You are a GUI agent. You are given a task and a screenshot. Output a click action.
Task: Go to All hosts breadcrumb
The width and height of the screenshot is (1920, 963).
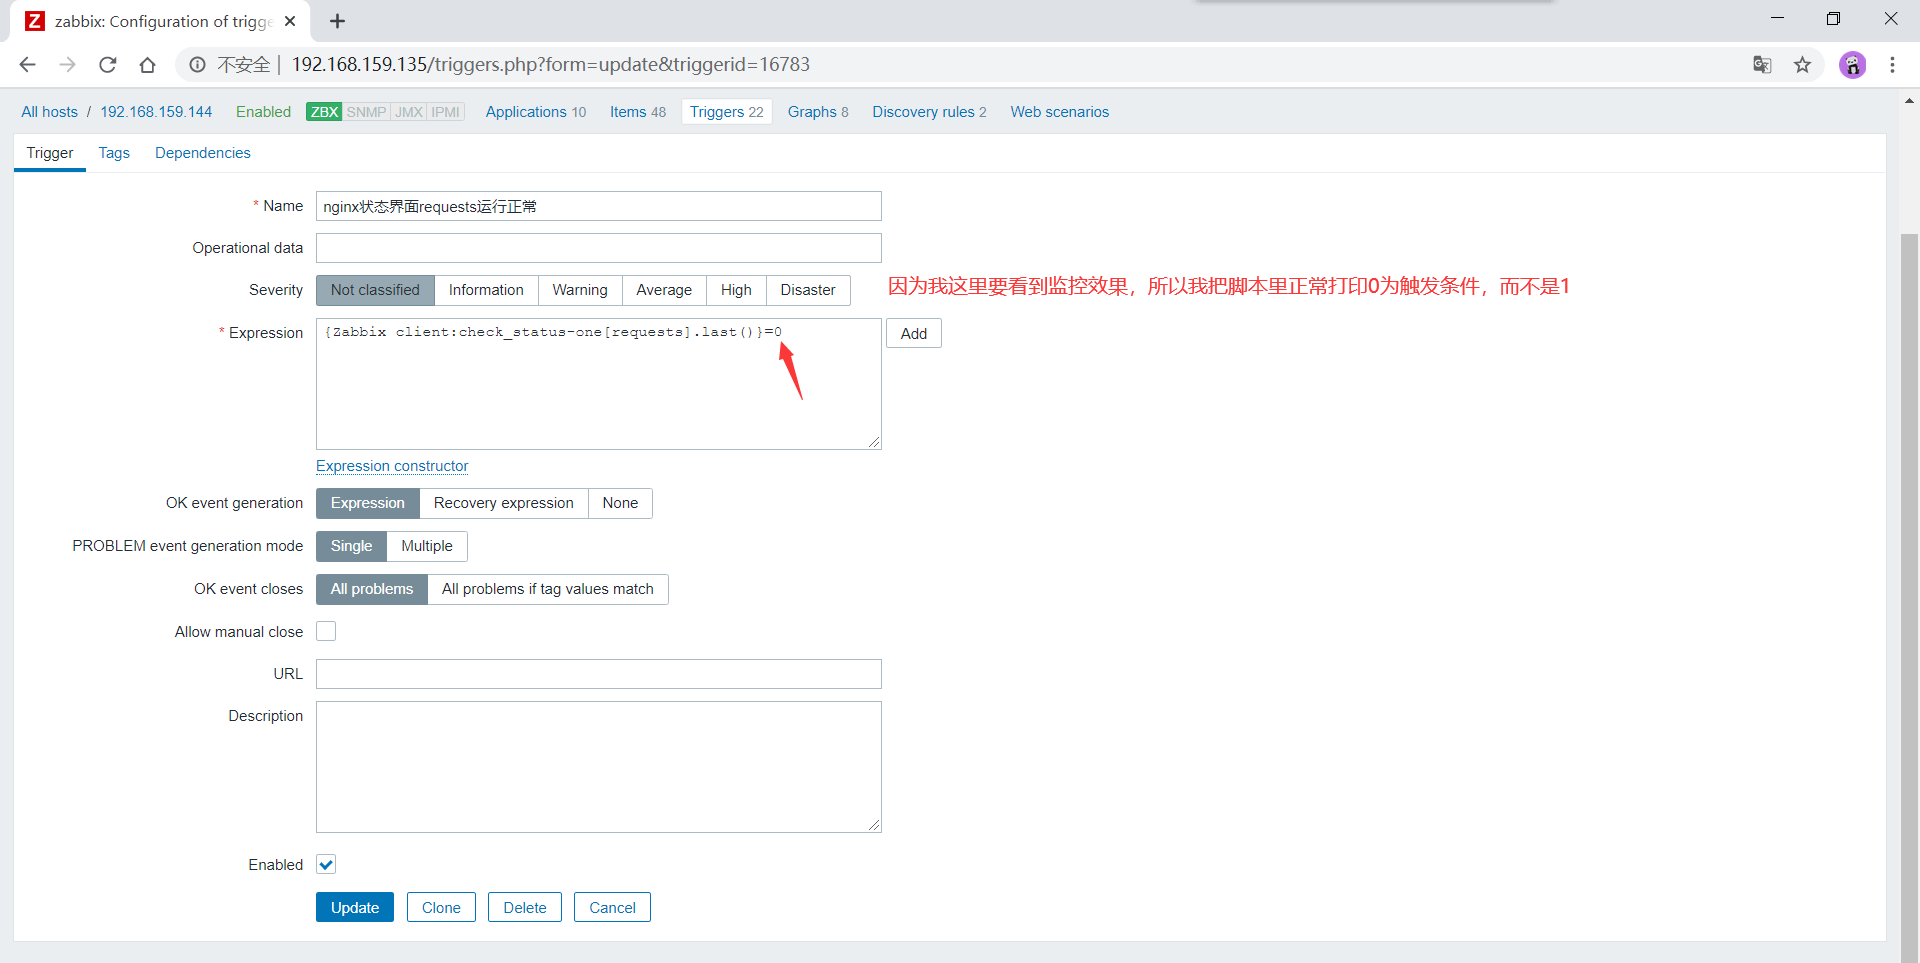click(49, 112)
